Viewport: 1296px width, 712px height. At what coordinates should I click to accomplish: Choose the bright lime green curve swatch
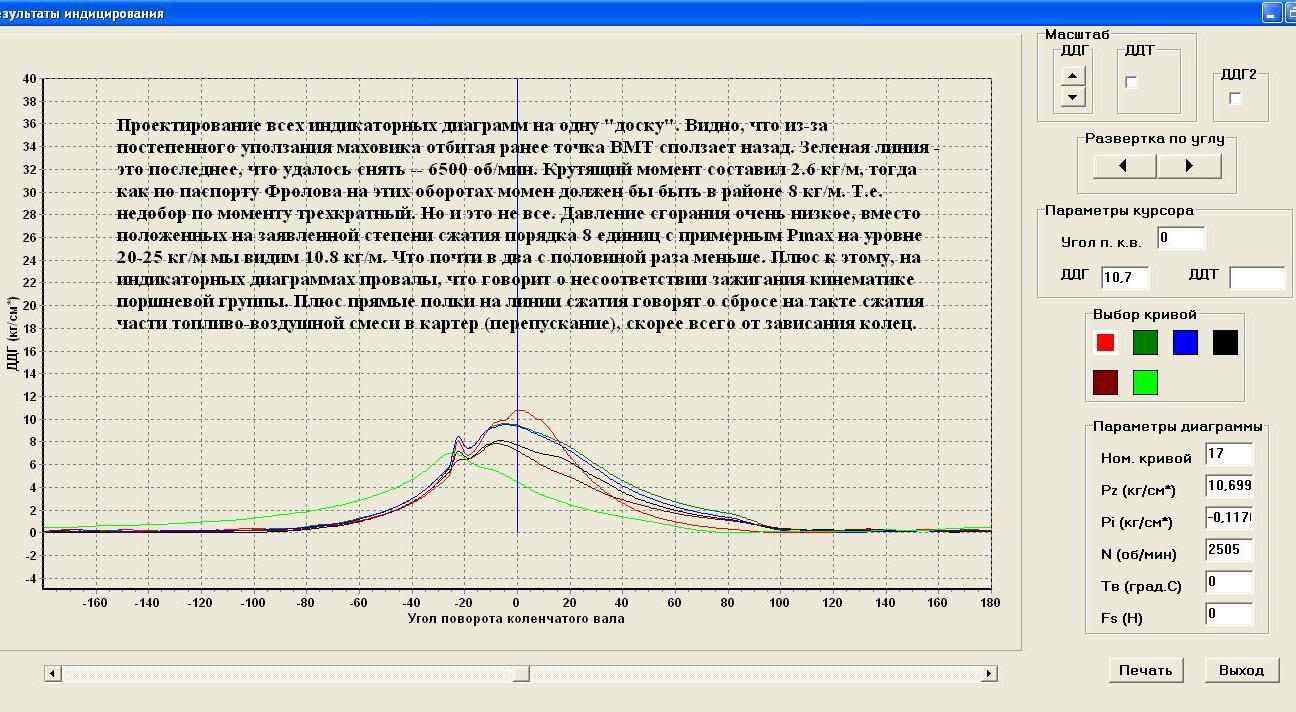pyautogui.click(x=1145, y=382)
